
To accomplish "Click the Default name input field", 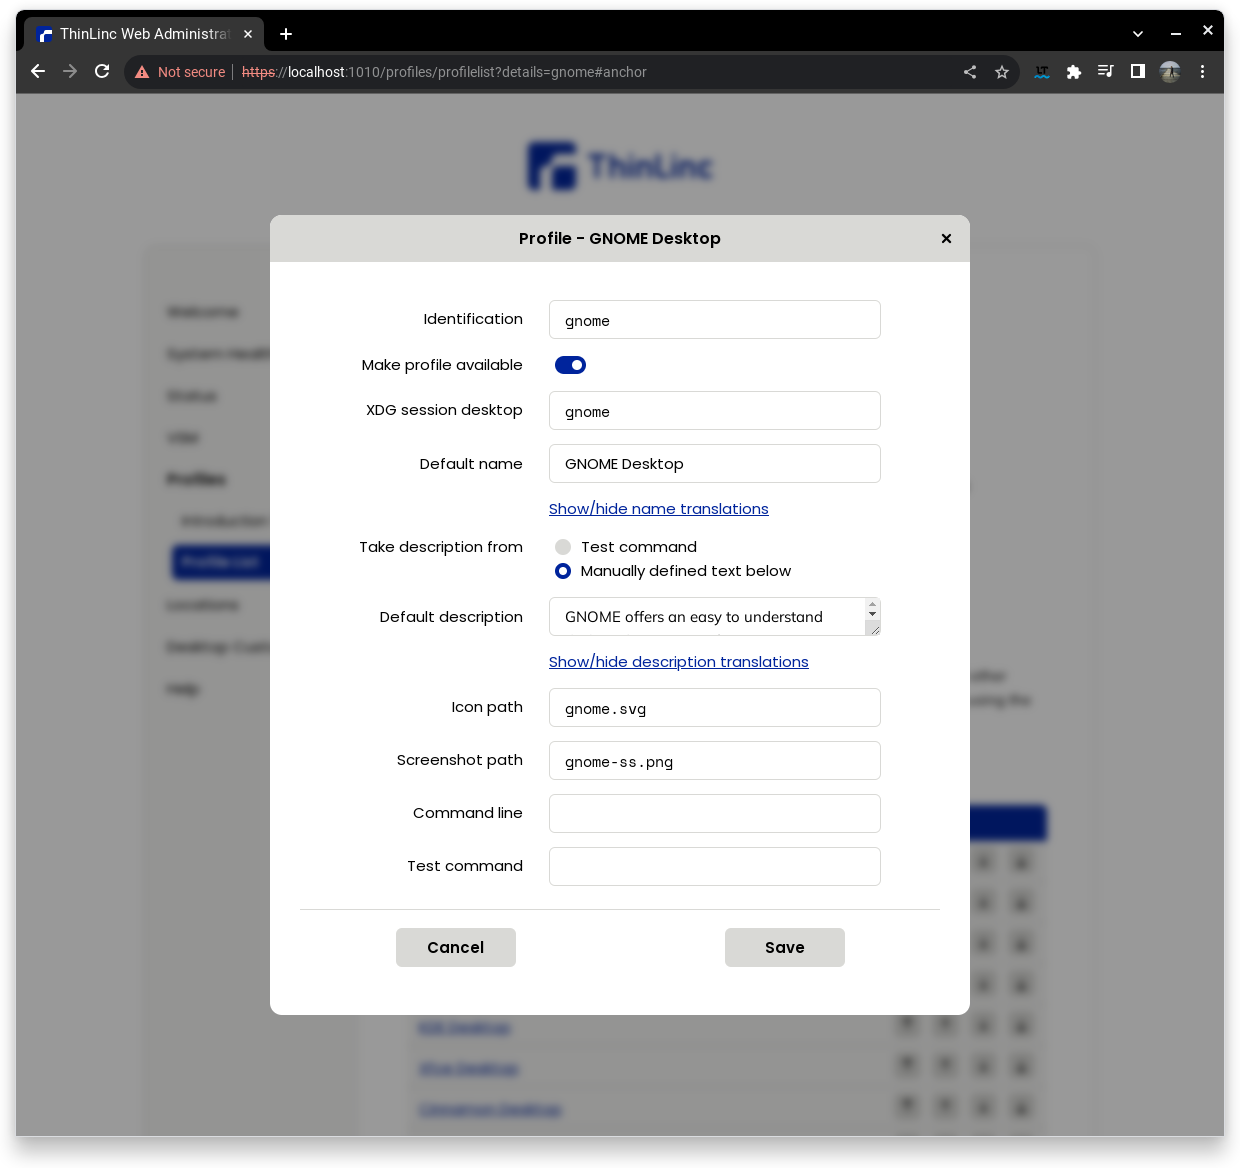I will tap(715, 464).
